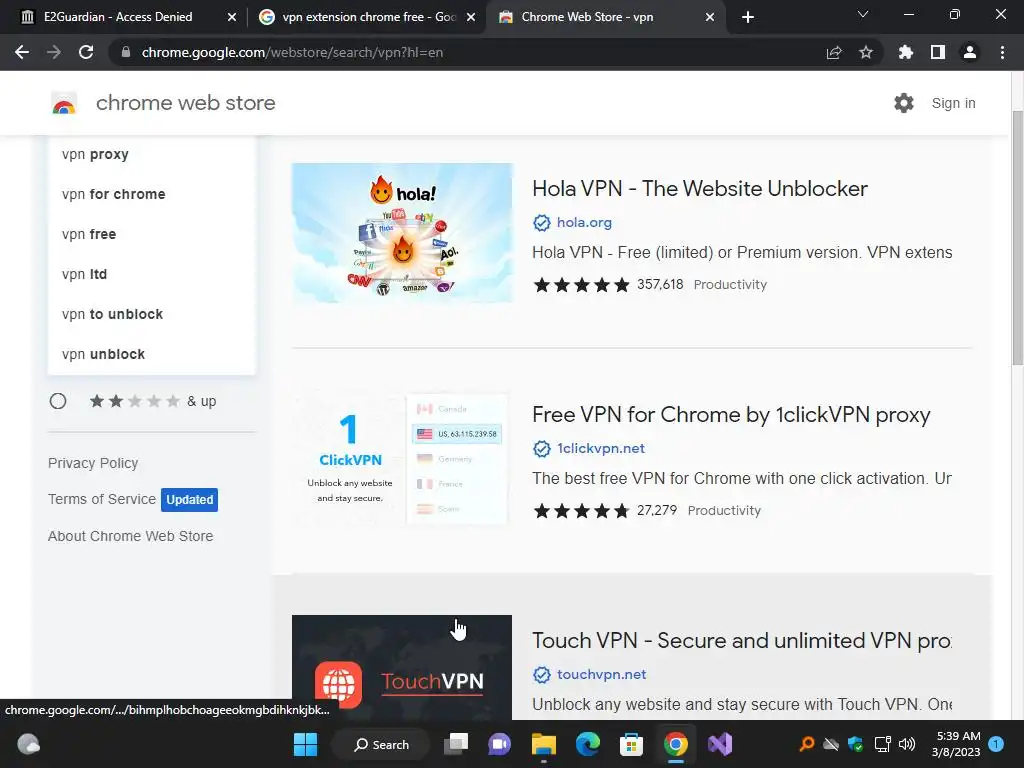Open the Terms of Service link
Viewport: 1024px width, 768px height.
(x=101, y=500)
